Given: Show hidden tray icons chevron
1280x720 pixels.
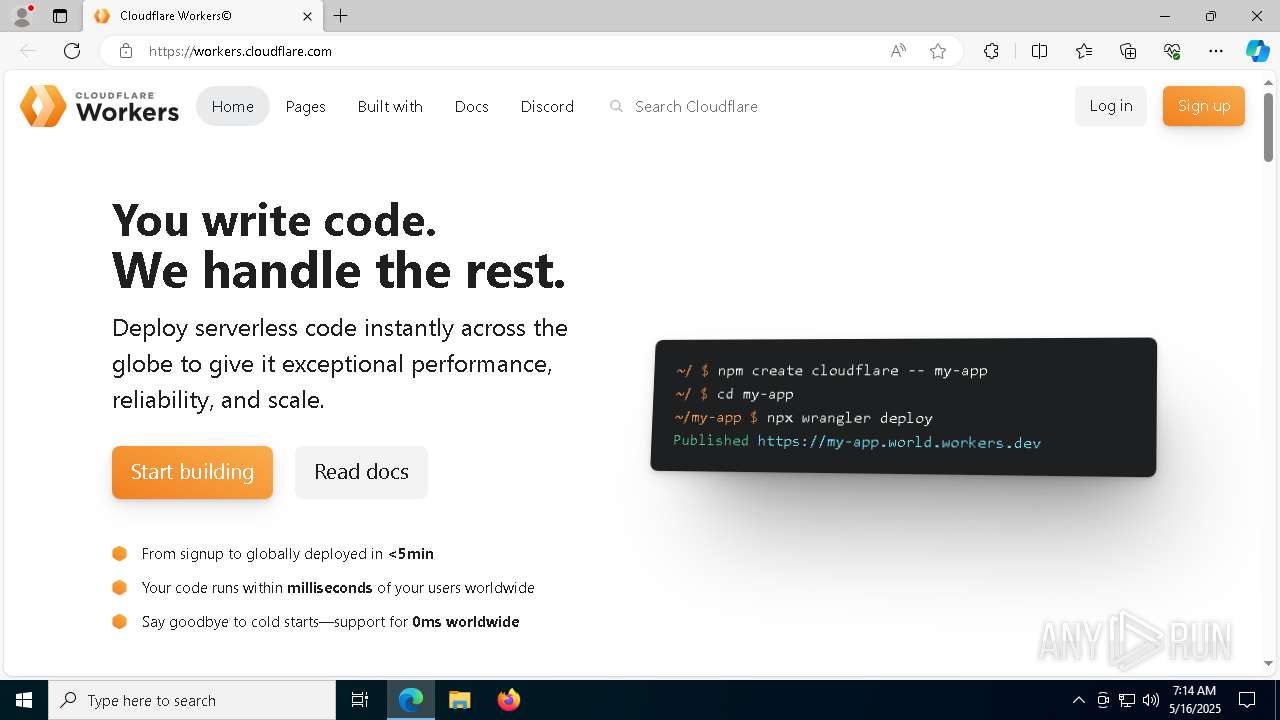Looking at the screenshot, I should [x=1078, y=700].
